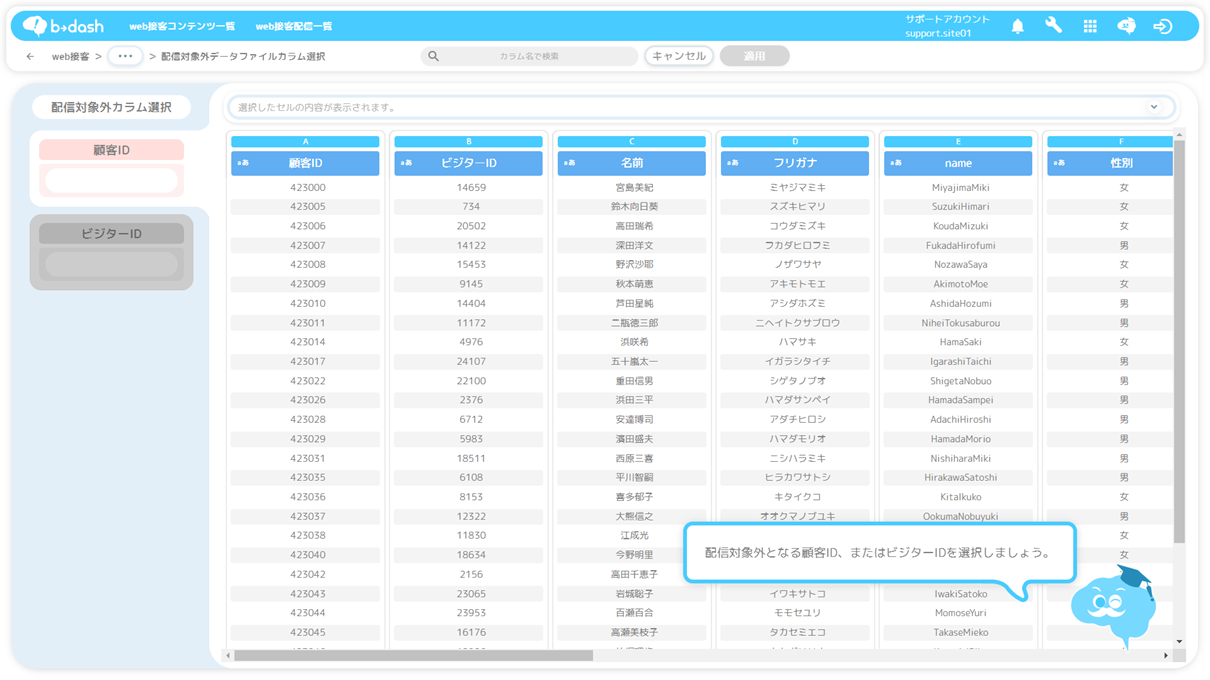Viewport: 1210px width, 680px height.
Task: Click the logout arrow icon
Action: click(x=1162, y=27)
